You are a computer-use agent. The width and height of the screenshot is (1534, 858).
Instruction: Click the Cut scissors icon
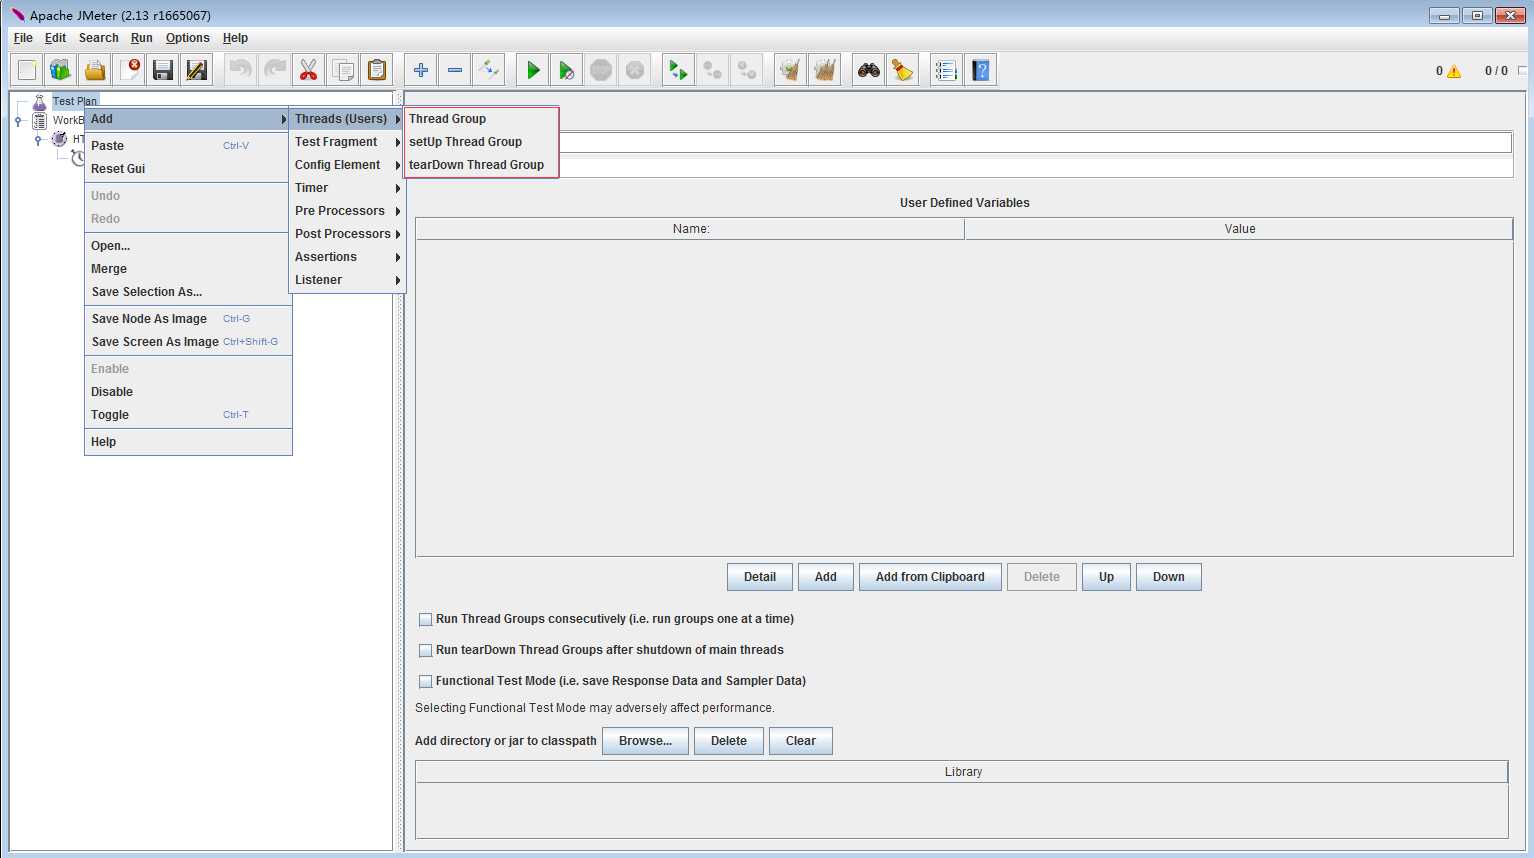click(x=309, y=70)
